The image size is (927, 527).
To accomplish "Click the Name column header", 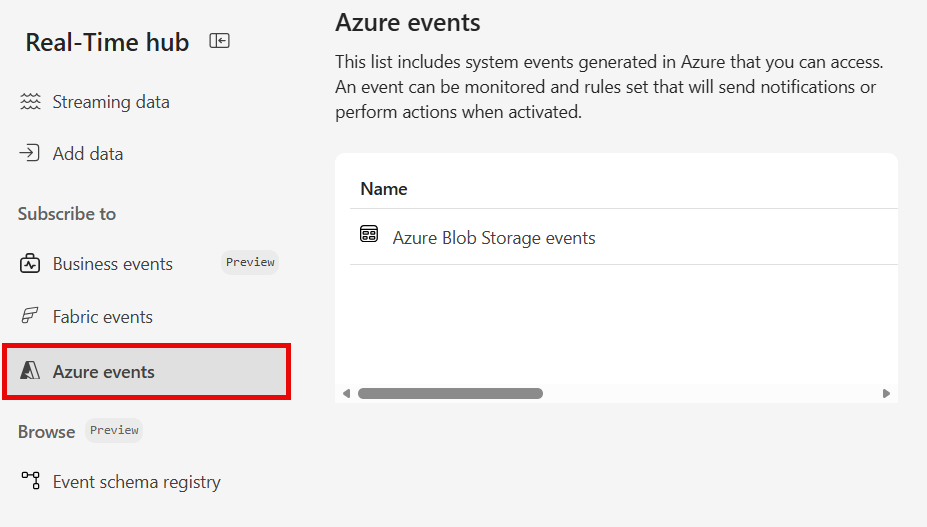I will coord(384,189).
